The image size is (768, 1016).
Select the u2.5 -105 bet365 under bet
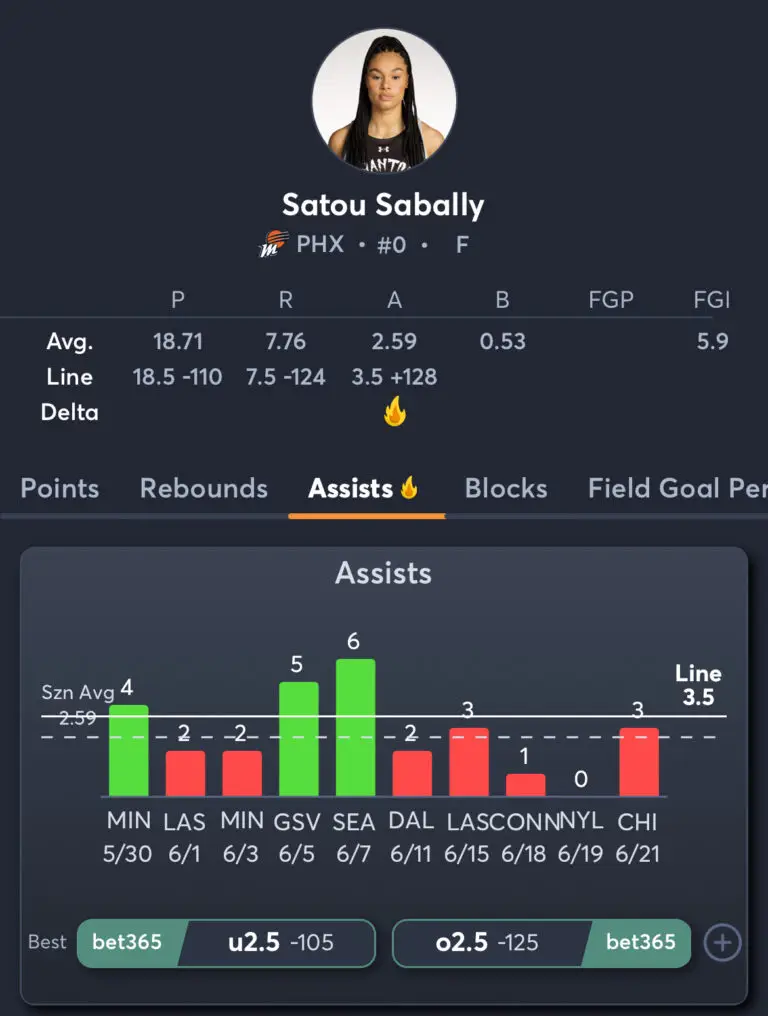(226, 943)
